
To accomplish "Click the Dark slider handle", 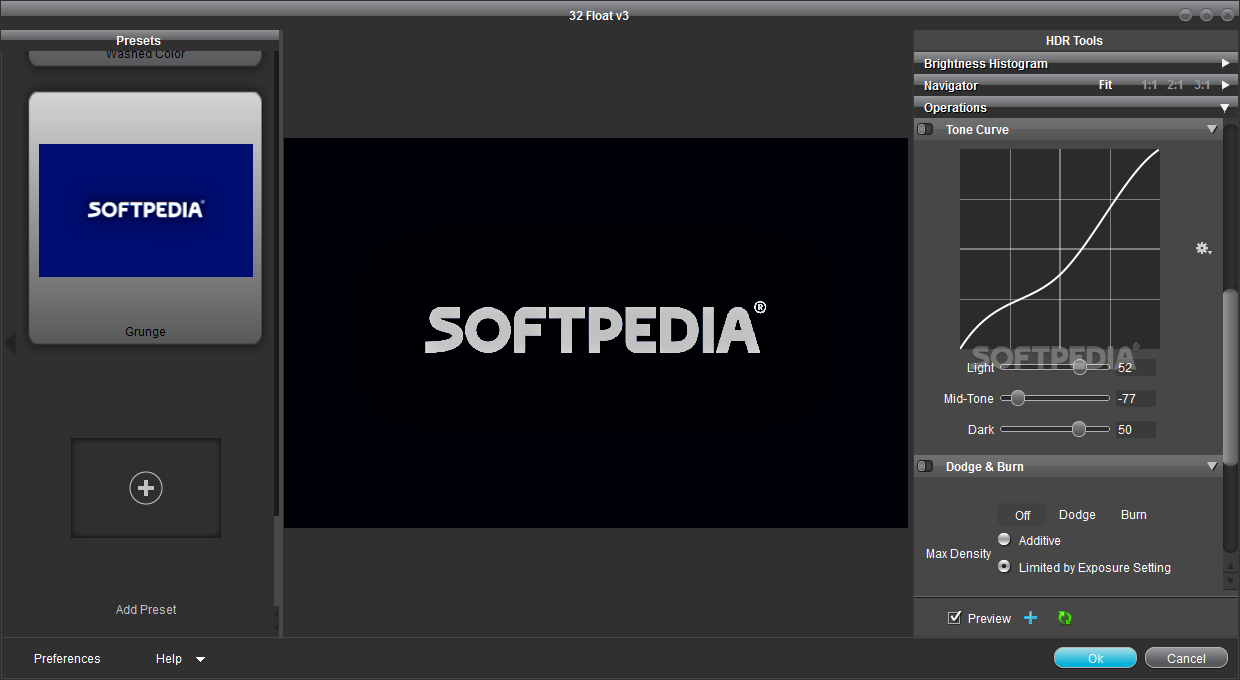I will (1078, 429).
